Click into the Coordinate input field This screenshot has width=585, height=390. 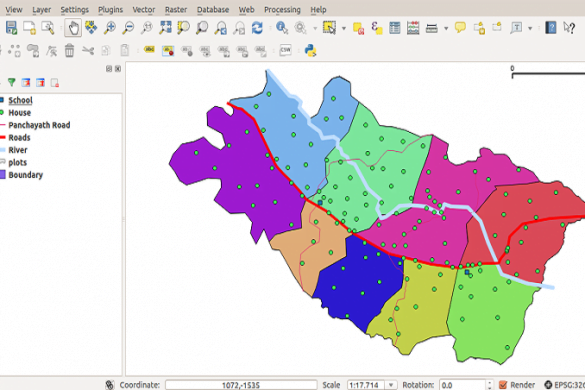(x=241, y=385)
